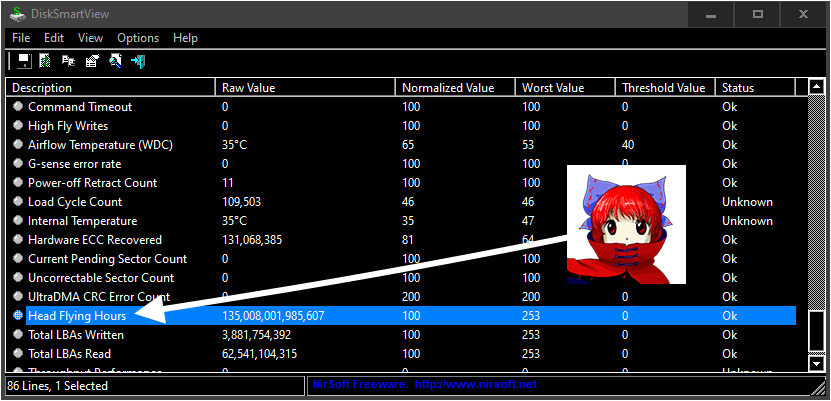Click the Exit toolbar icon
This screenshot has height=401, width=831.
click(138, 62)
